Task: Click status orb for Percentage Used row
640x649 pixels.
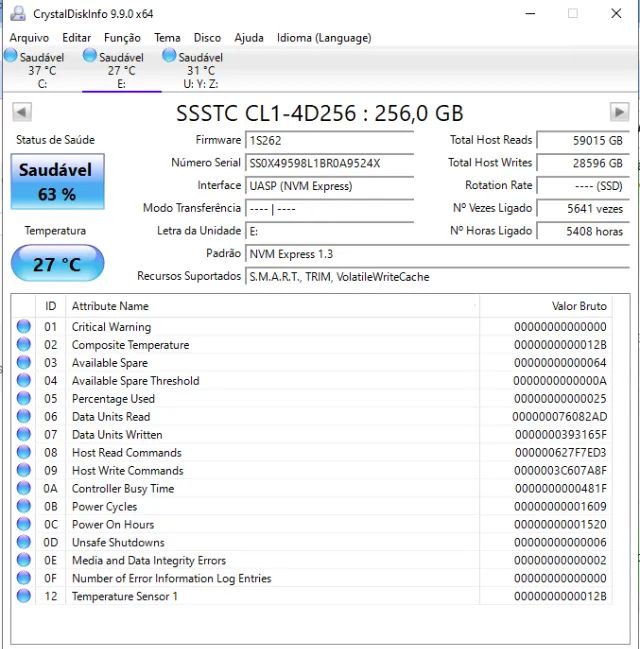Action: click(x=24, y=398)
